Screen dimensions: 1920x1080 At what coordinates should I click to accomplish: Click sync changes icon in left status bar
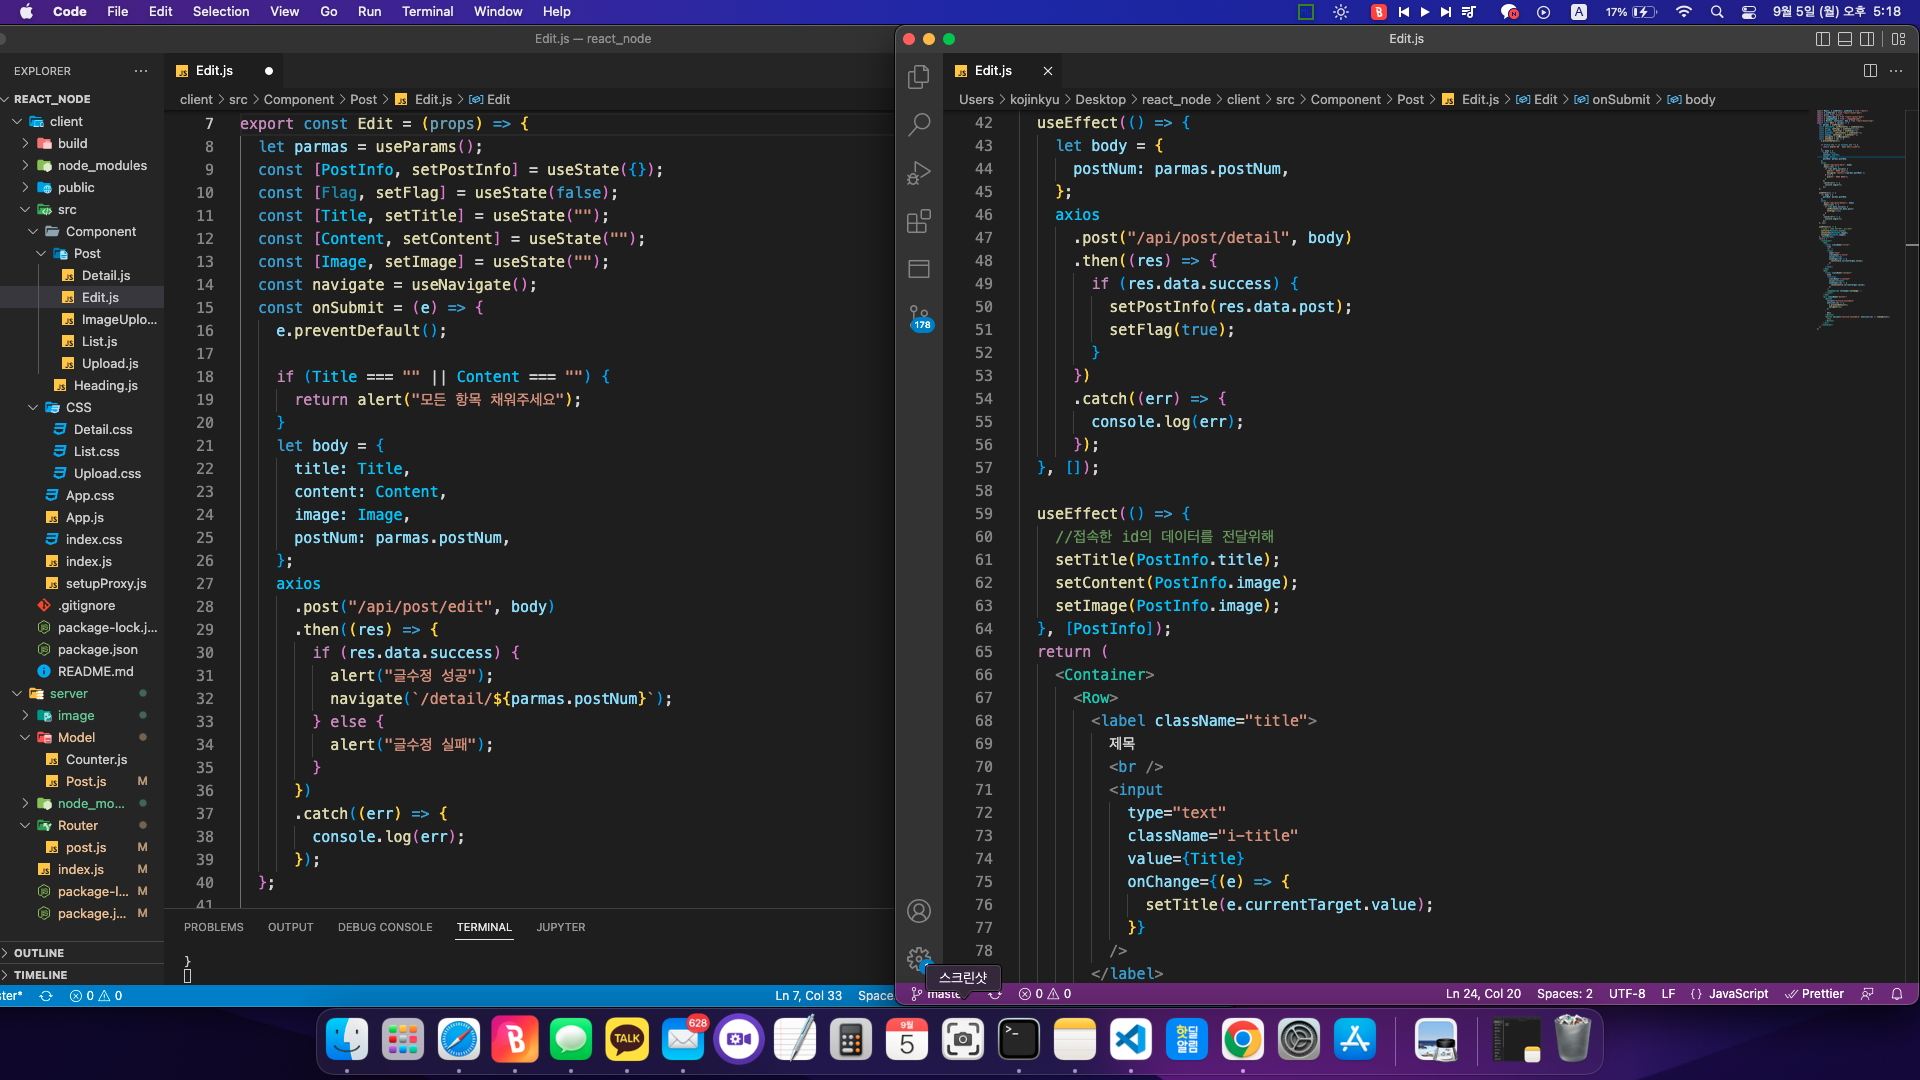46,996
